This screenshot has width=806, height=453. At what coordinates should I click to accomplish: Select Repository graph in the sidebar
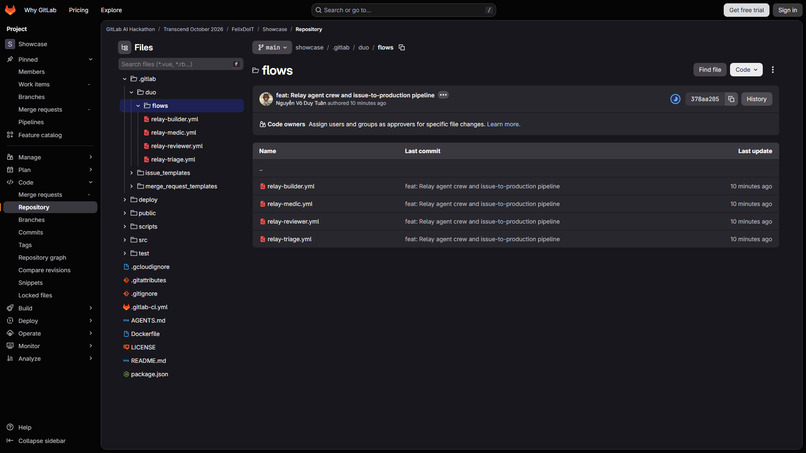[42, 258]
